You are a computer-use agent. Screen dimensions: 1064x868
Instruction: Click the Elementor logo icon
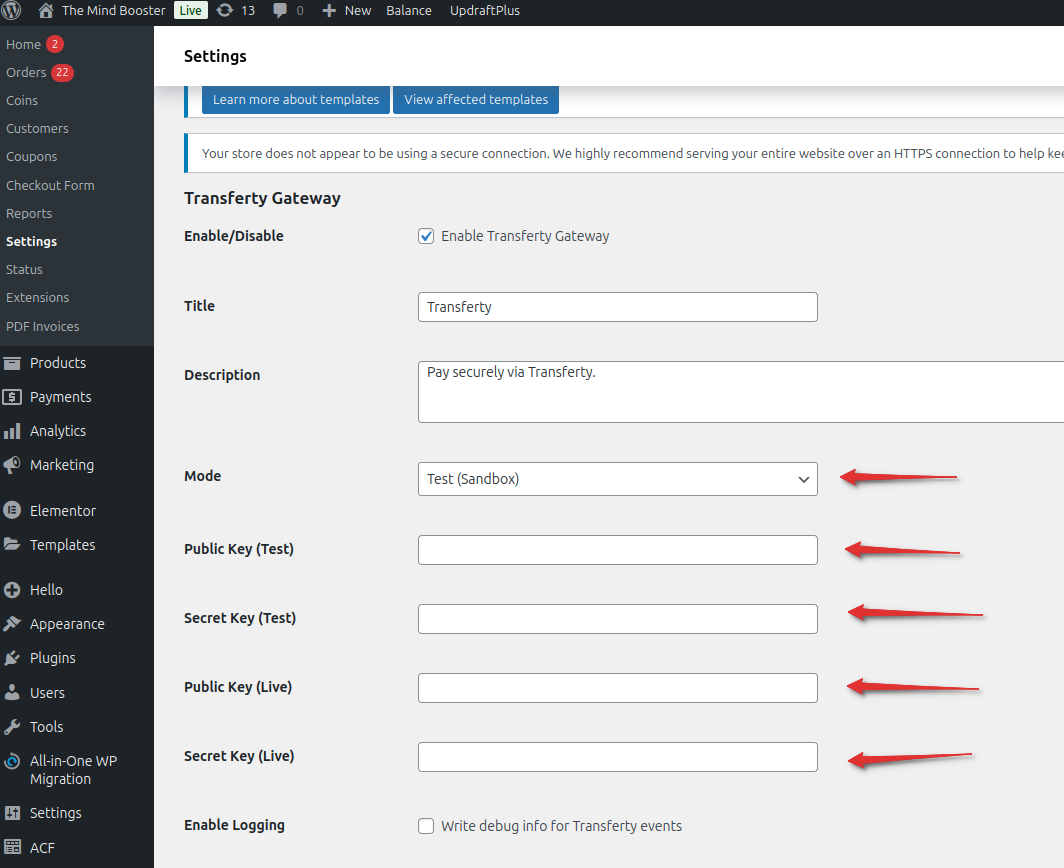[12, 510]
